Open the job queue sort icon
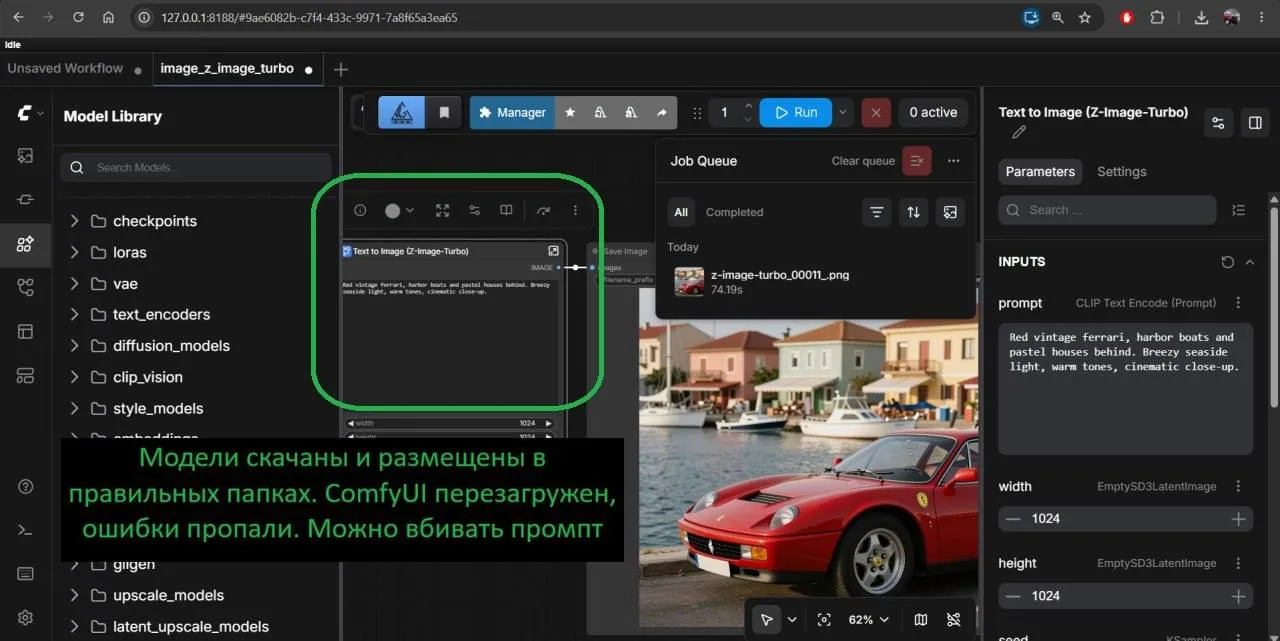Viewport: 1280px width, 641px height. 913,212
